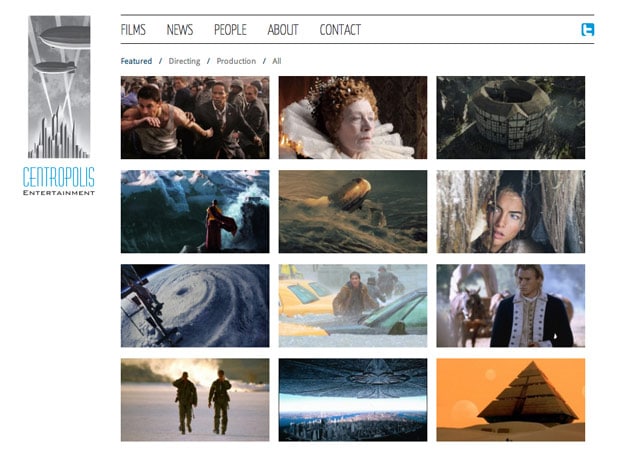Viewport: 620px width, 450px height.
Task: Open thumbnail of men running in crowd
Action: 195,117
